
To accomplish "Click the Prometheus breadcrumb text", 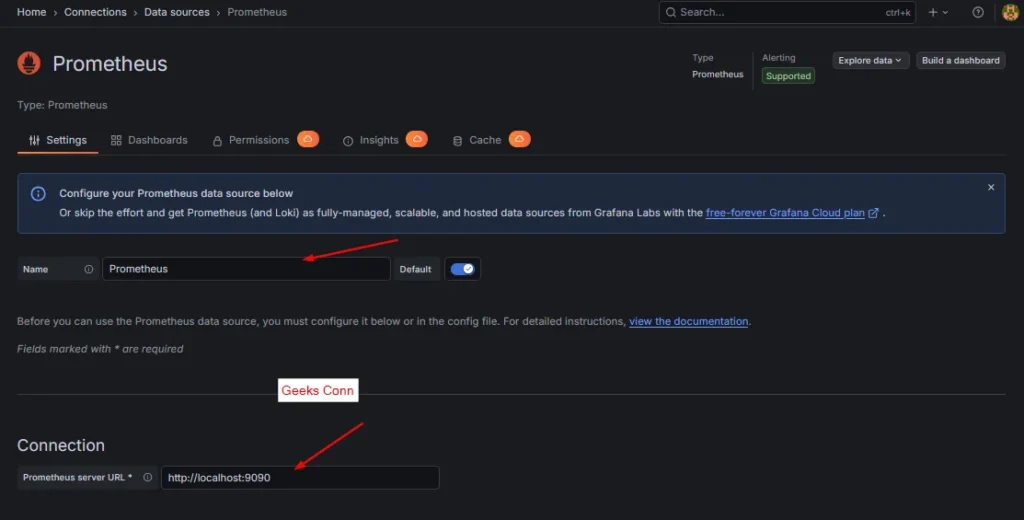I will coord(257,12).
